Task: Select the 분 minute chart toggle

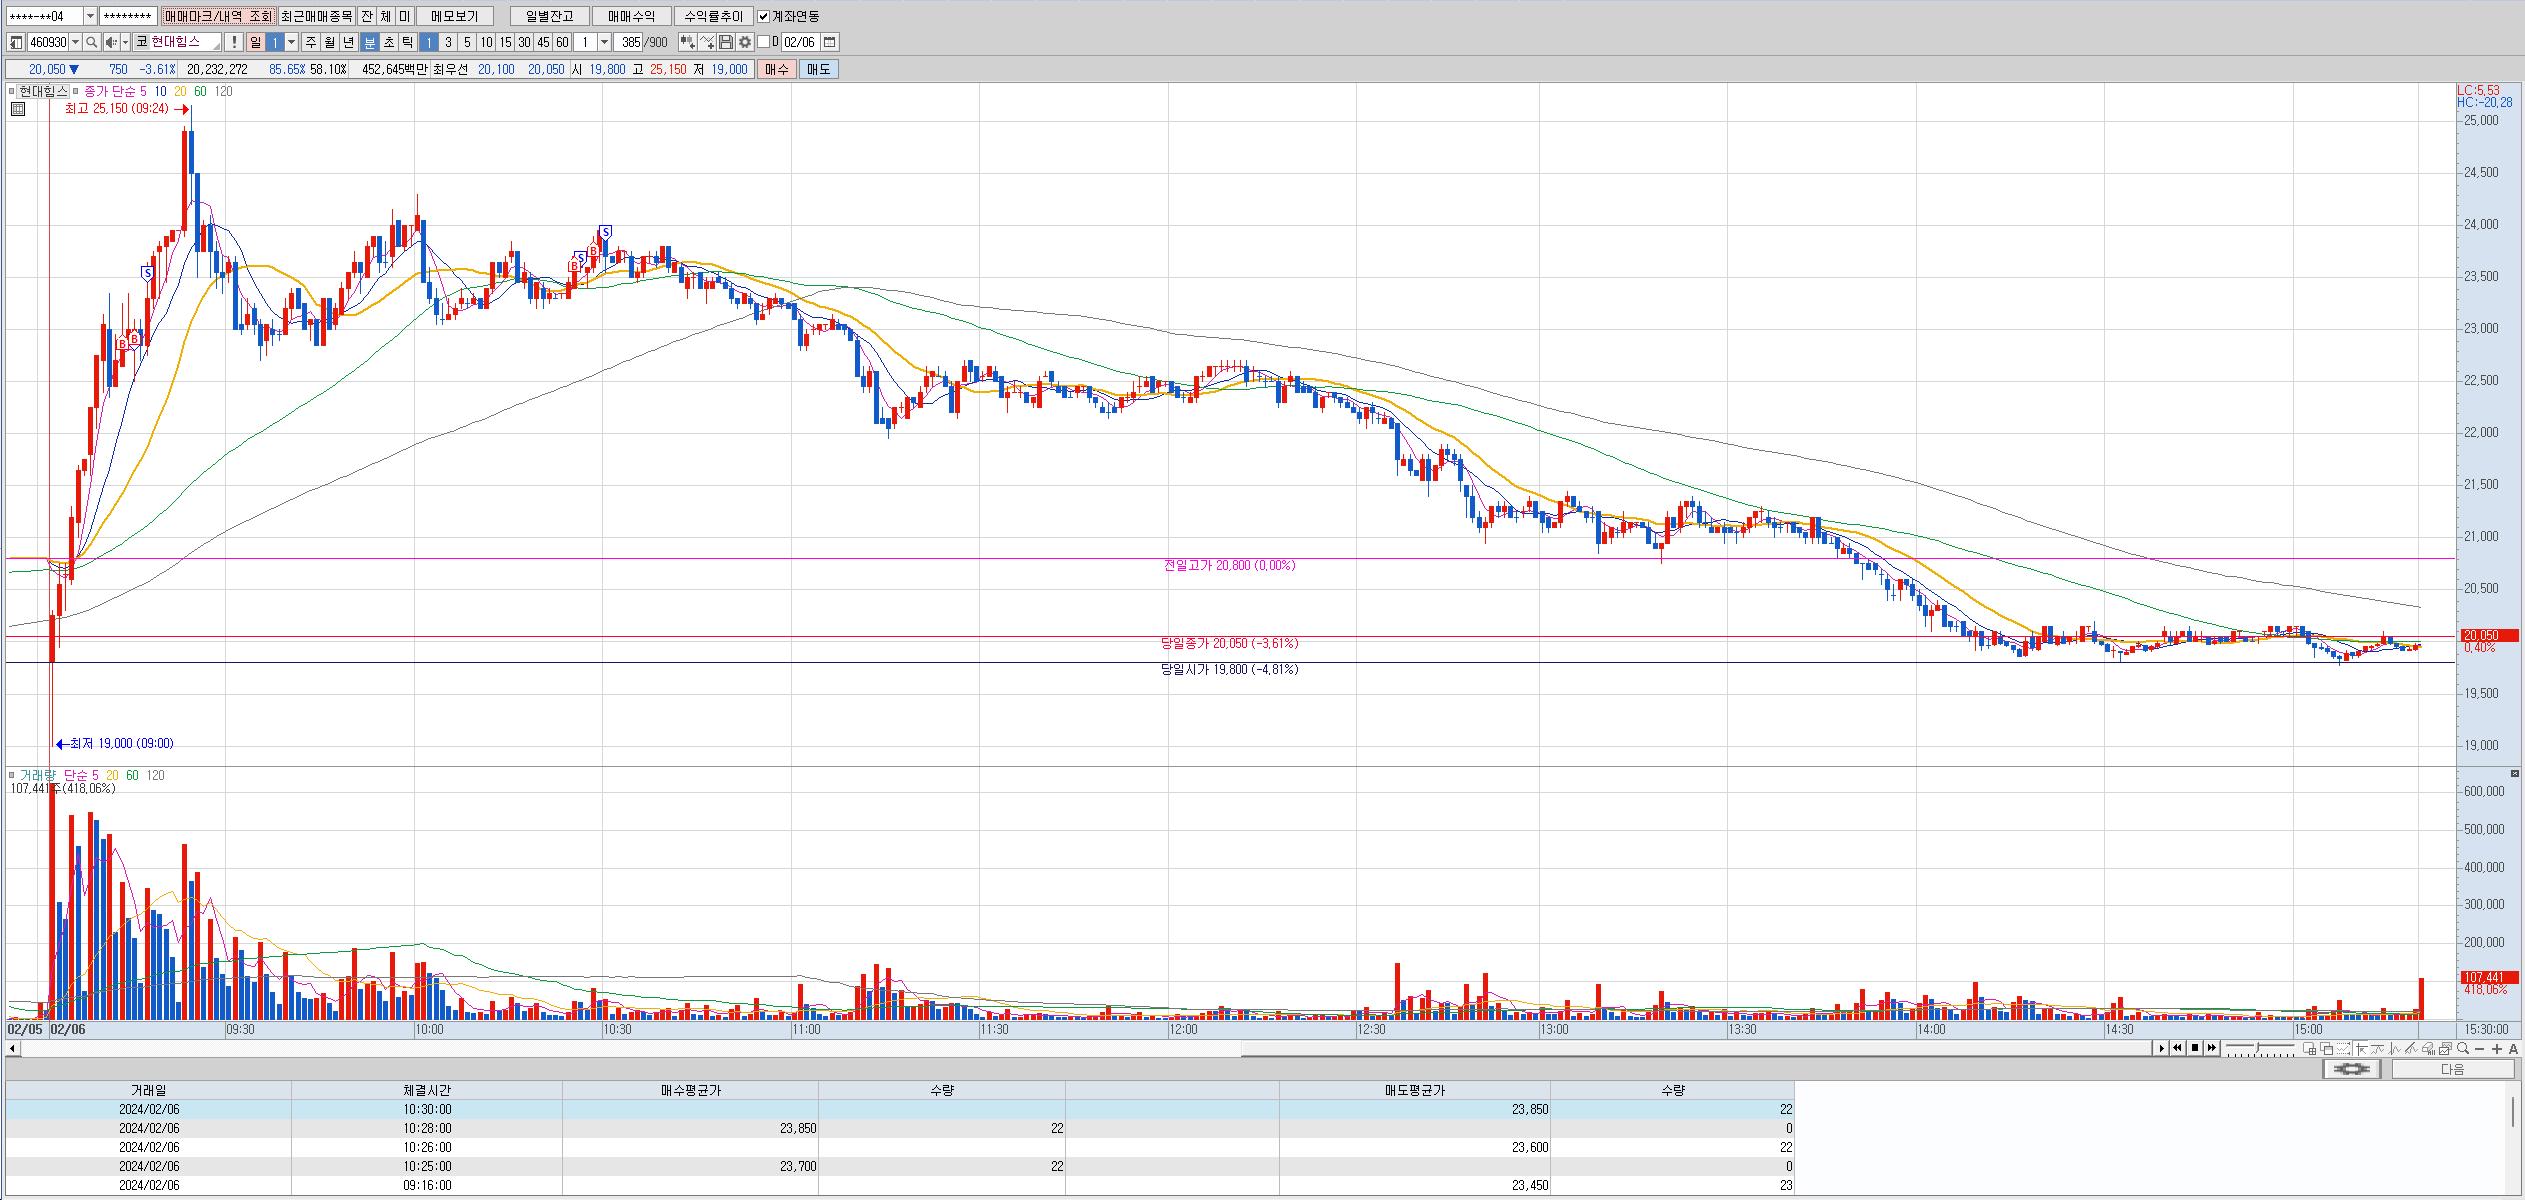Action: pyautogui.click(x=370, y=42)
